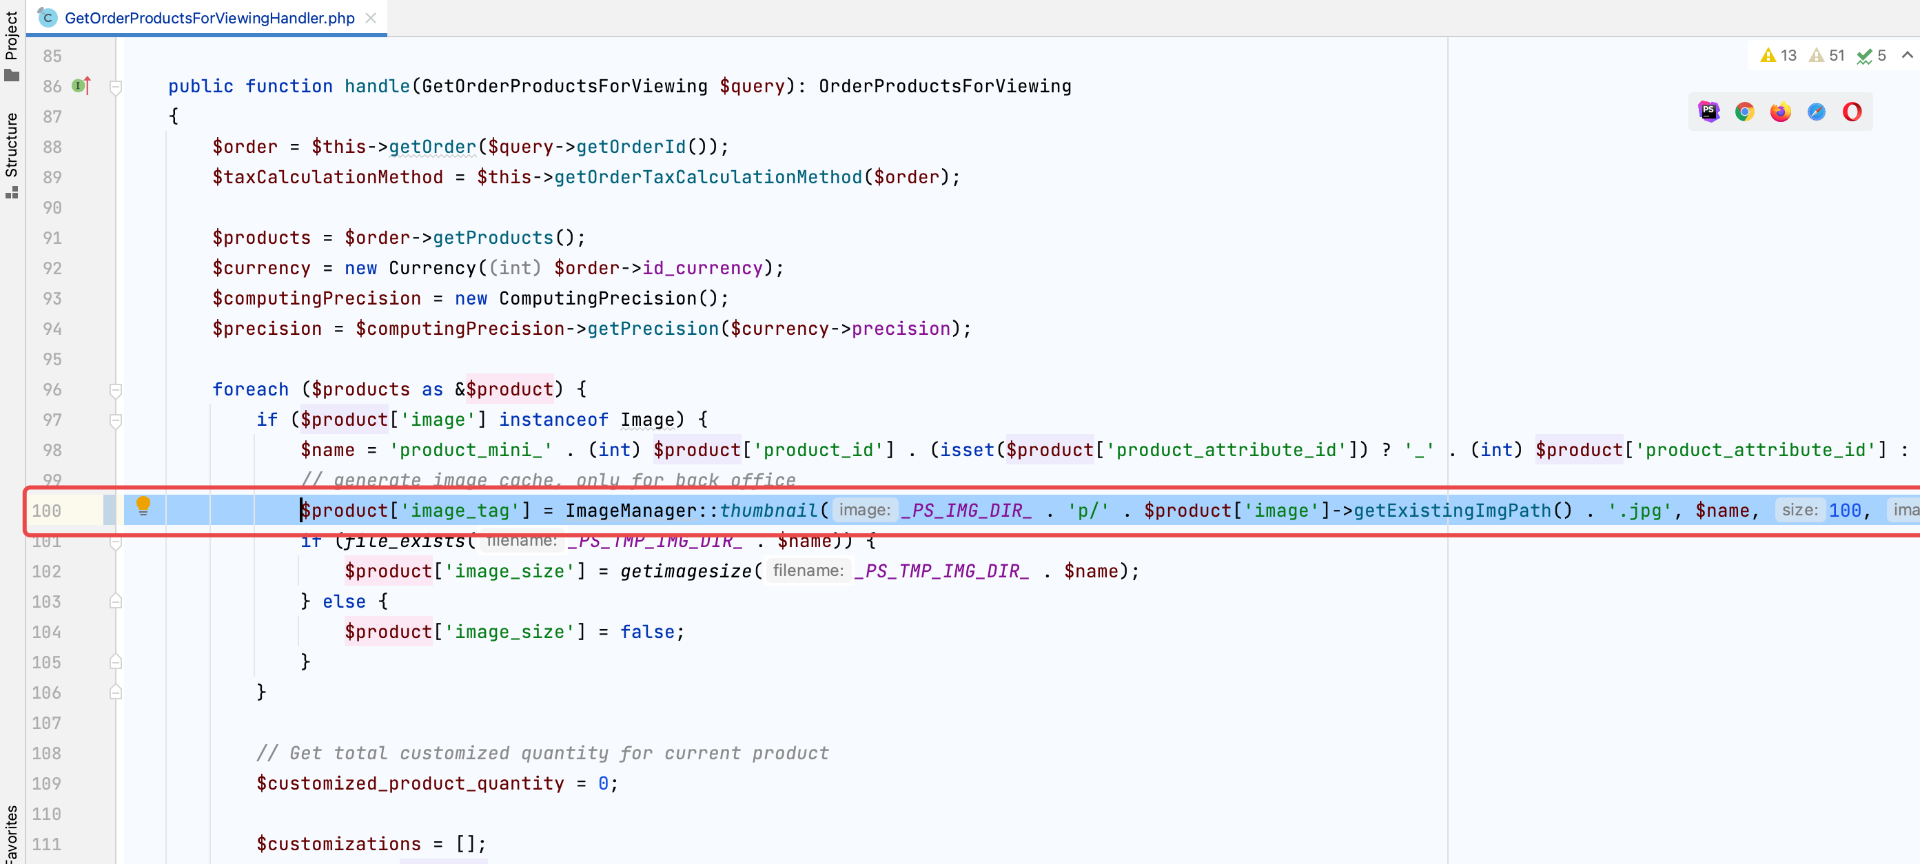This screenshot has width=1920, height=864.
Task: Open the Project tool window
Action: click(12, 45)
